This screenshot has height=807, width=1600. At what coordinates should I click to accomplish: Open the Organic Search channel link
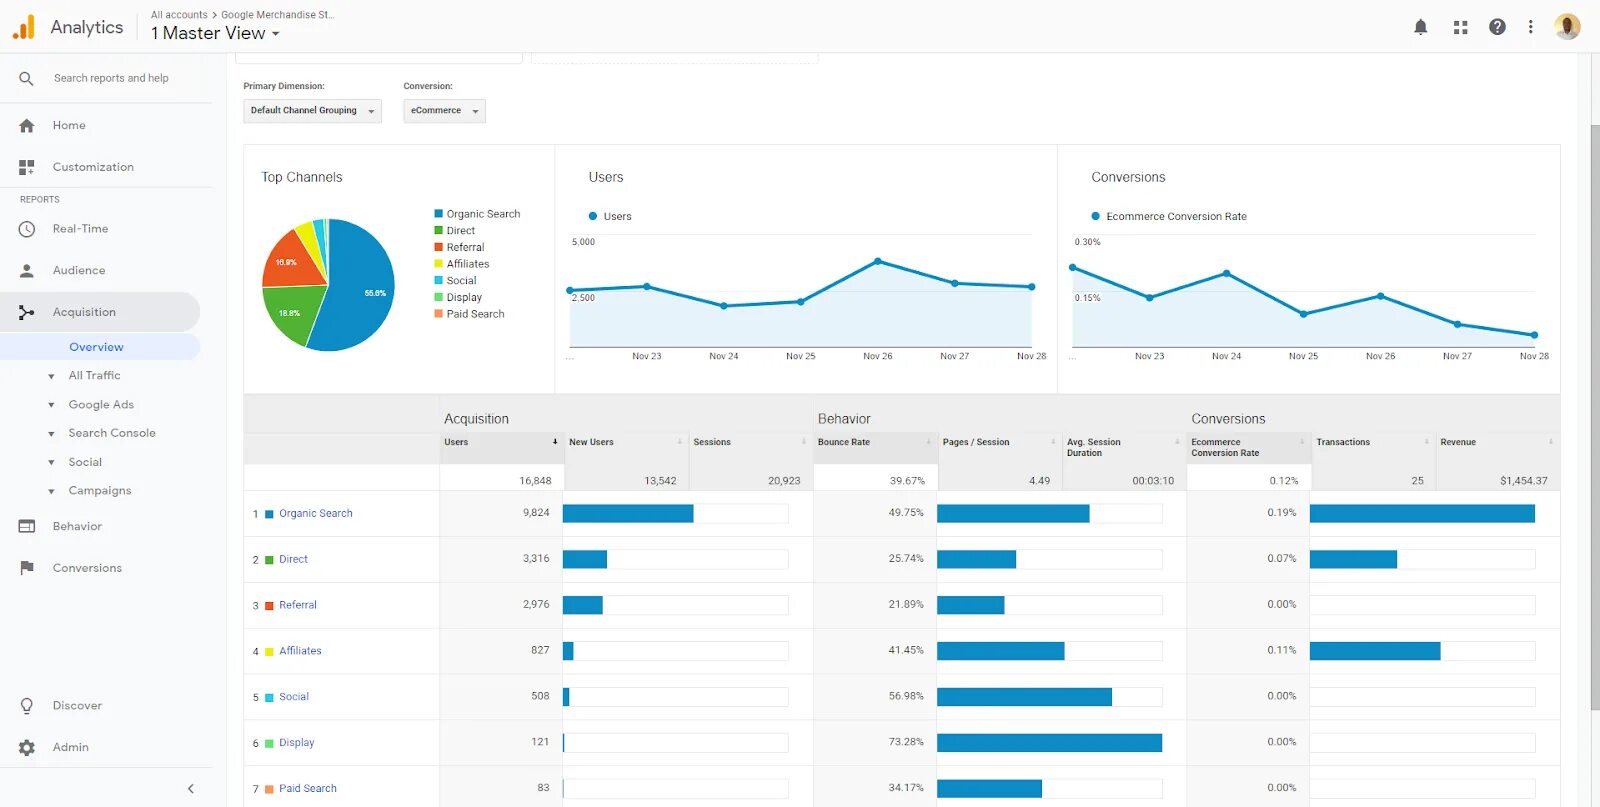tap(316, 514)
